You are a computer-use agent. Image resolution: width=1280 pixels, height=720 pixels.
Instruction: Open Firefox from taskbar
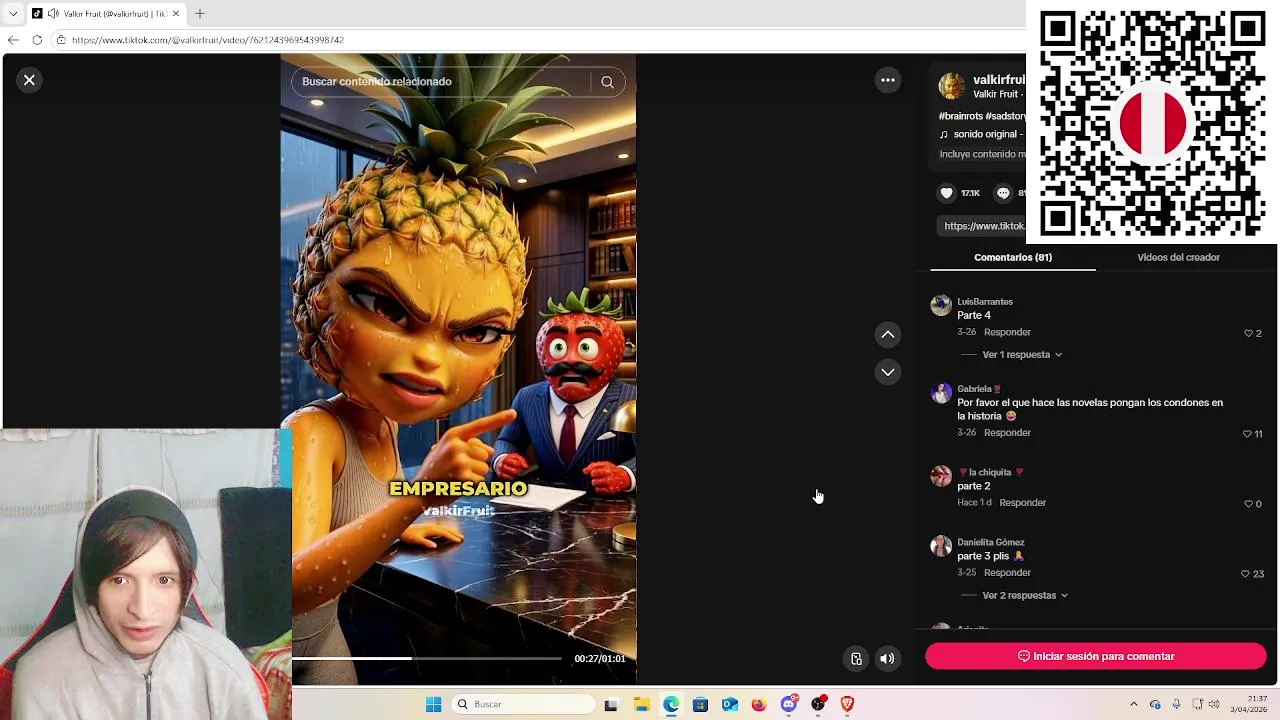coord(759,704)
